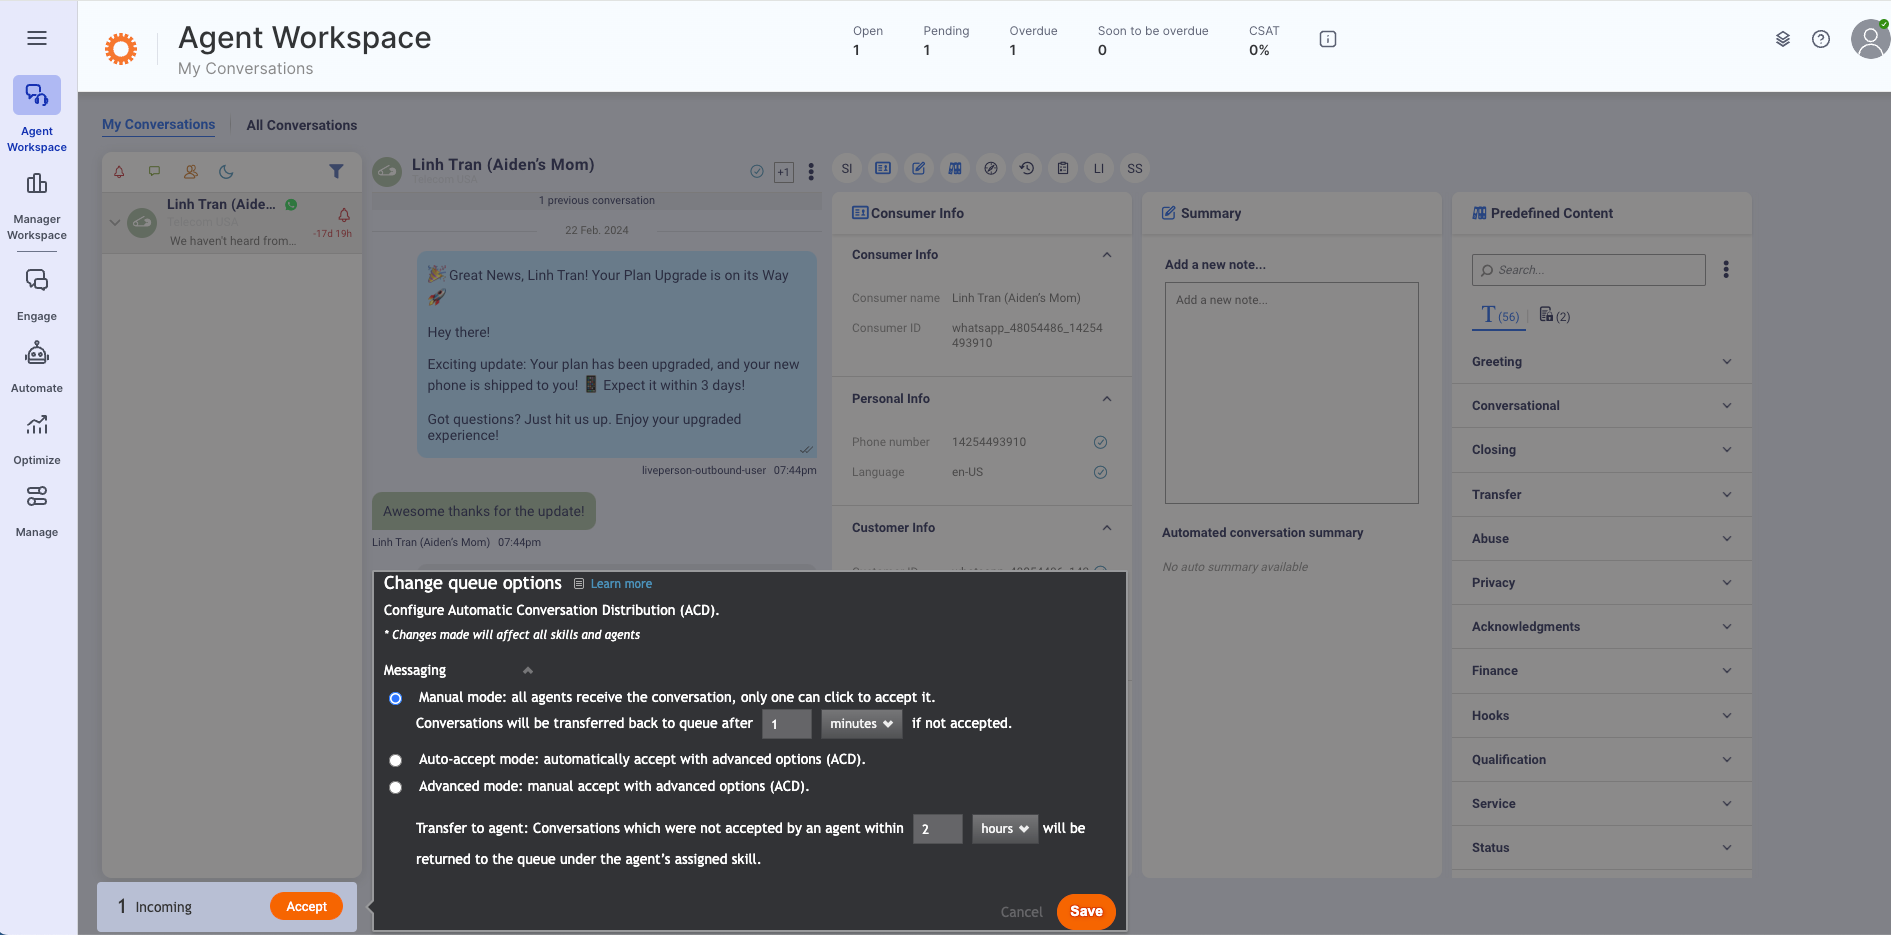1891x935 pixels.
Task: Click the Predefined Content search field
Action: click(1588, 270)
